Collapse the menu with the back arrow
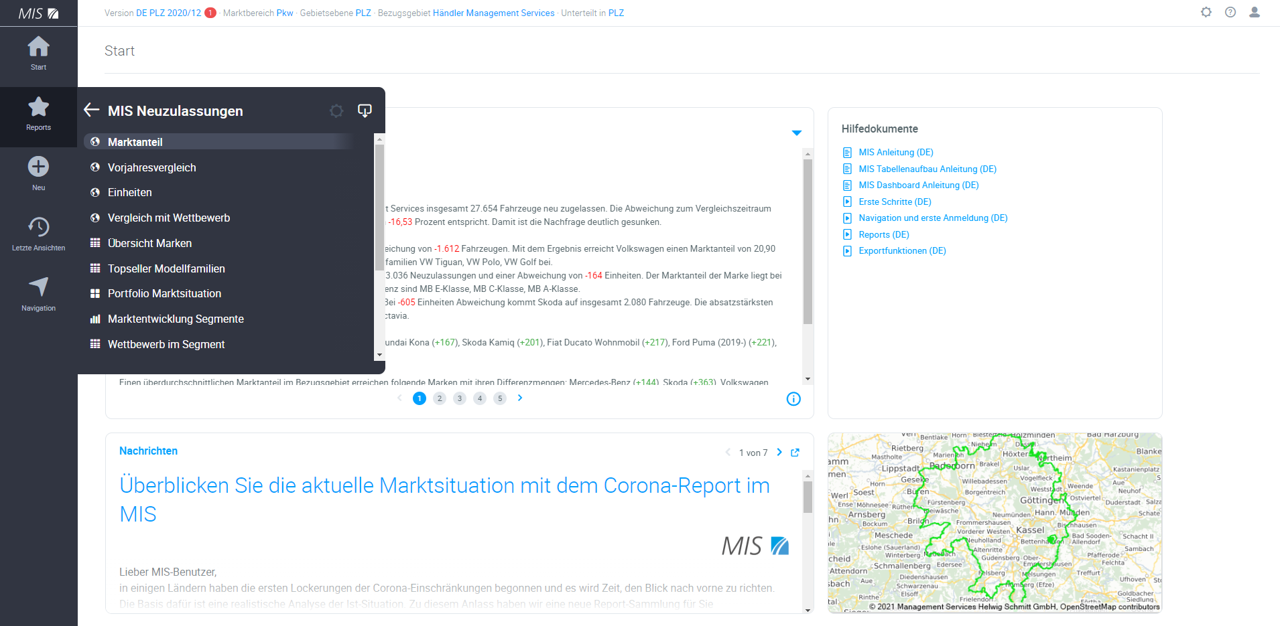1280x626 pixels. 91,110
